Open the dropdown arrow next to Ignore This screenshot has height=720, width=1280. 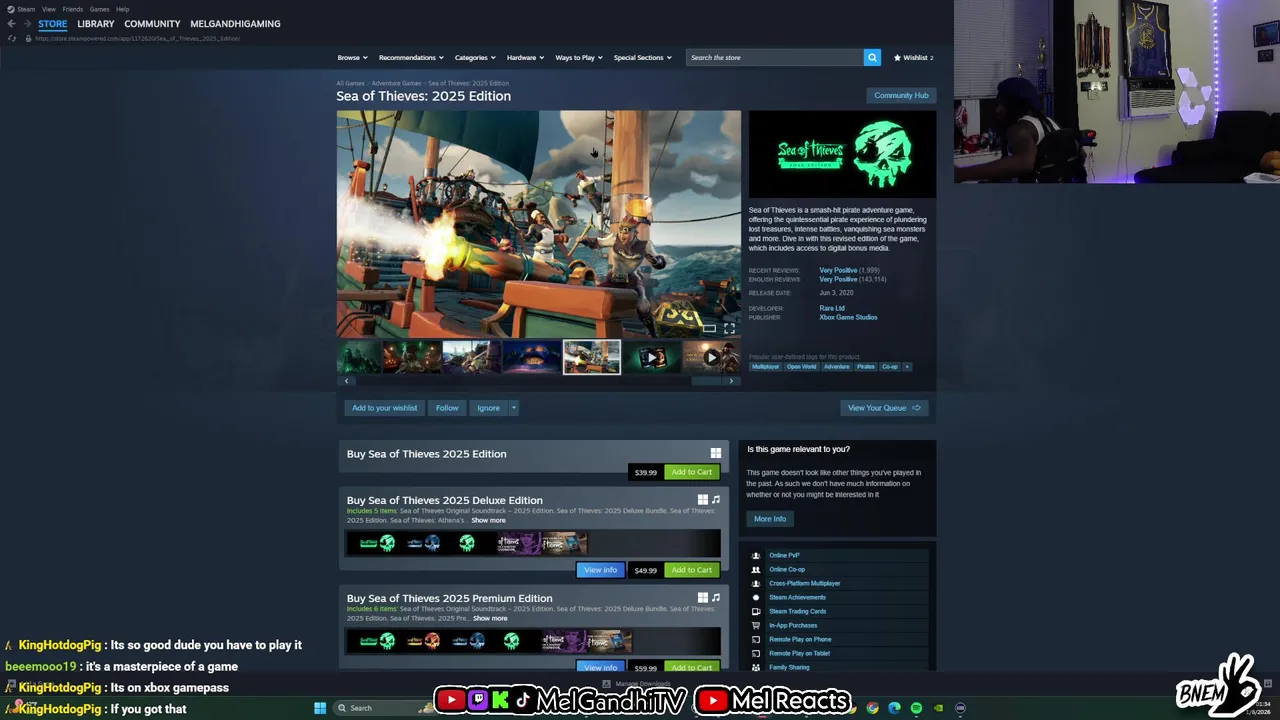[514, 408]
